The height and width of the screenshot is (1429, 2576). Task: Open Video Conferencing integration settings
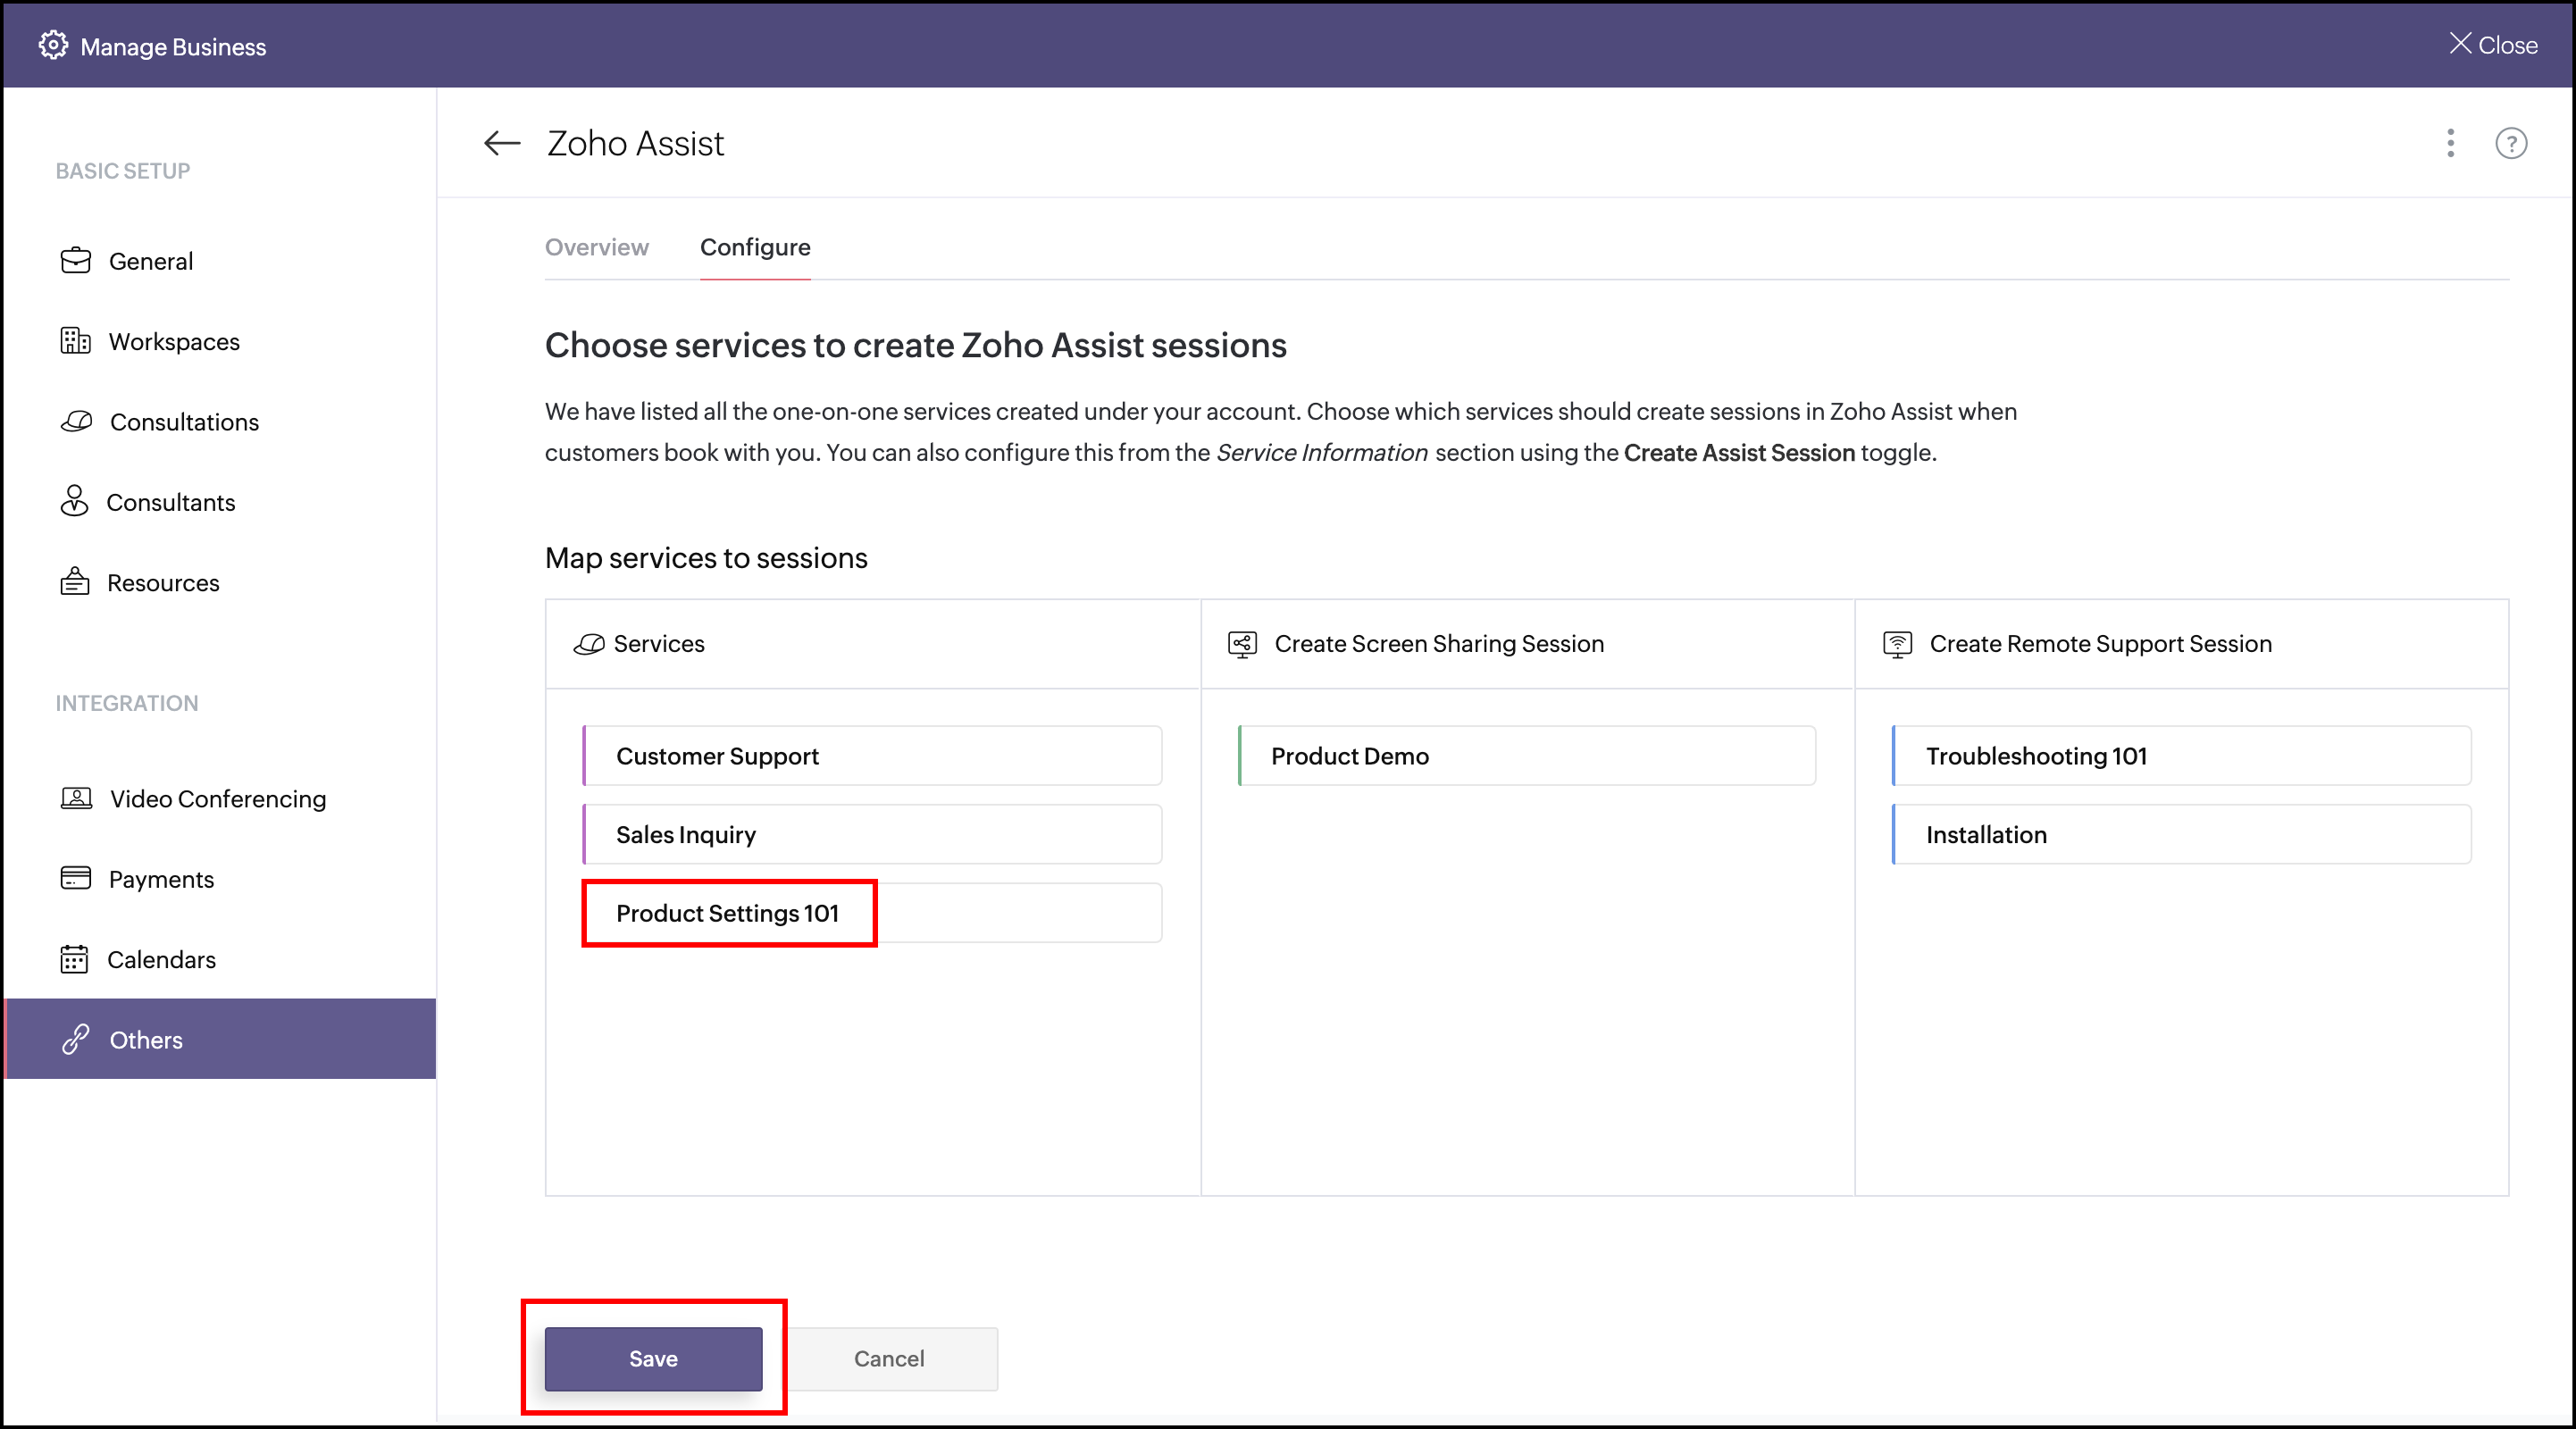(217, 798)
